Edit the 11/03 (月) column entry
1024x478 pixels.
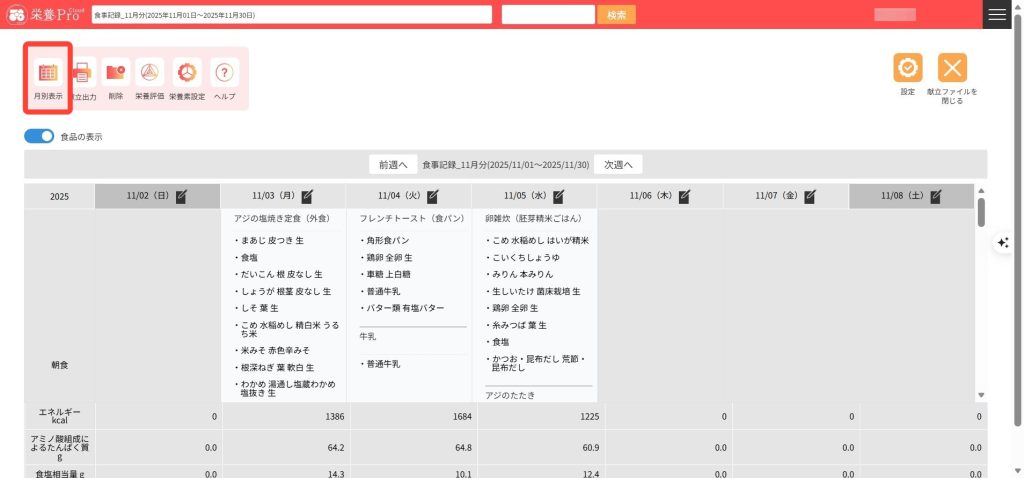(307, 197)
